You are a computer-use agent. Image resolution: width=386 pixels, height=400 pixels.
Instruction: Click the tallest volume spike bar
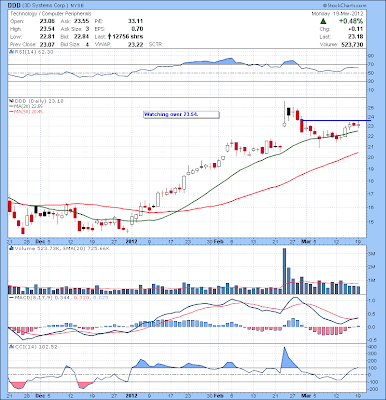(x=284, y=271)
